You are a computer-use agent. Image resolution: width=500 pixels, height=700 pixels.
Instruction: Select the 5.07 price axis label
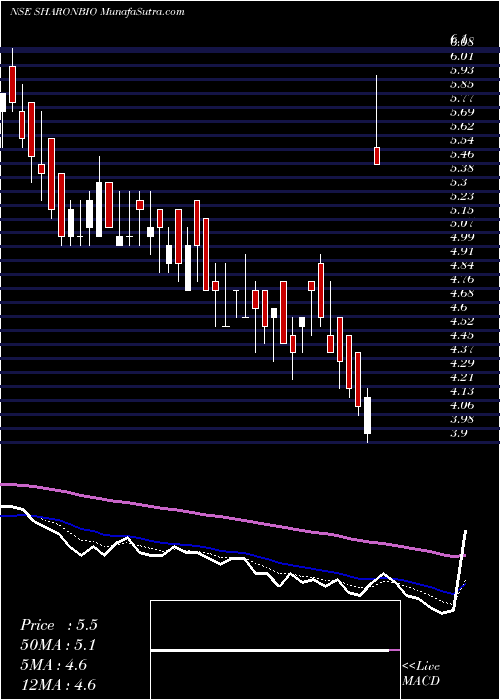[462, 223]
